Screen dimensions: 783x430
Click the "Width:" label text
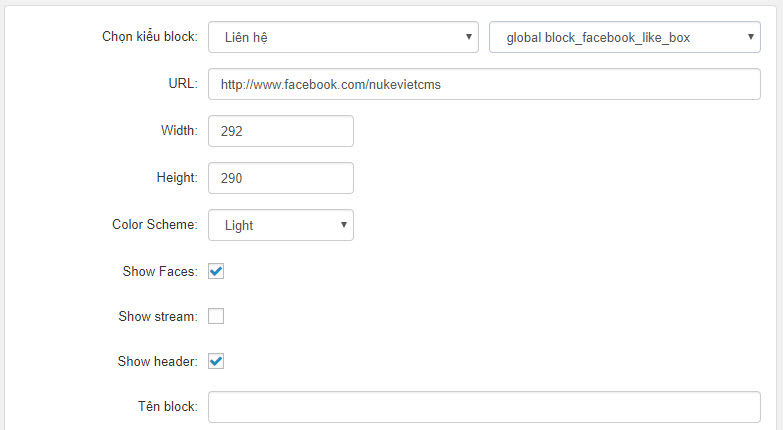click(x=179, y=130)
